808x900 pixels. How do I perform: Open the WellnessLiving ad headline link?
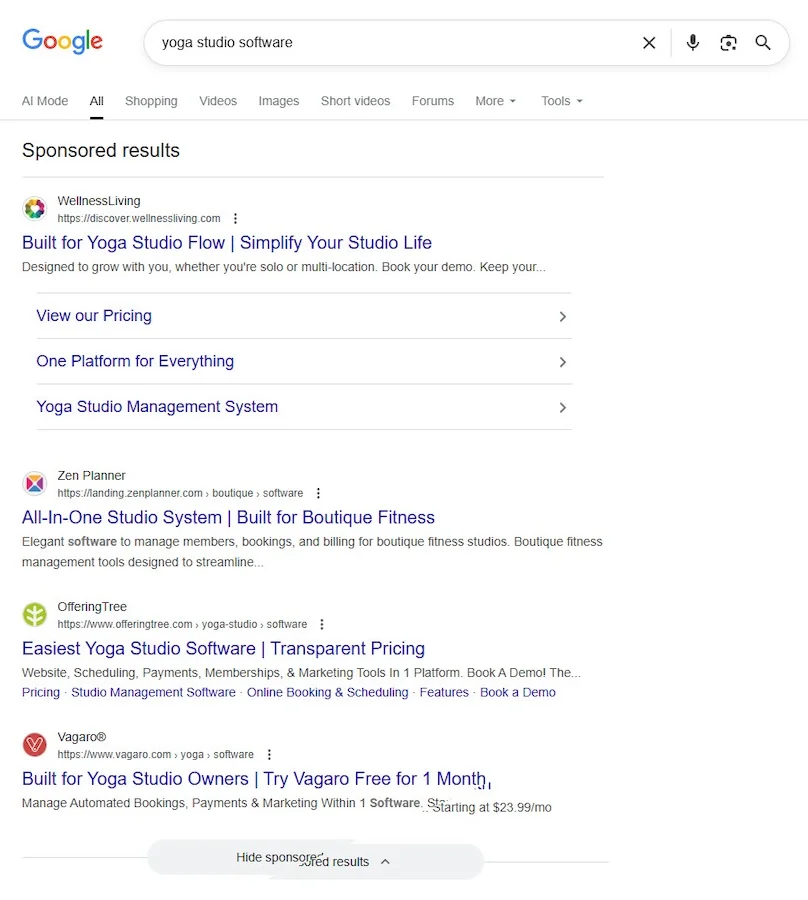point(230,243)
